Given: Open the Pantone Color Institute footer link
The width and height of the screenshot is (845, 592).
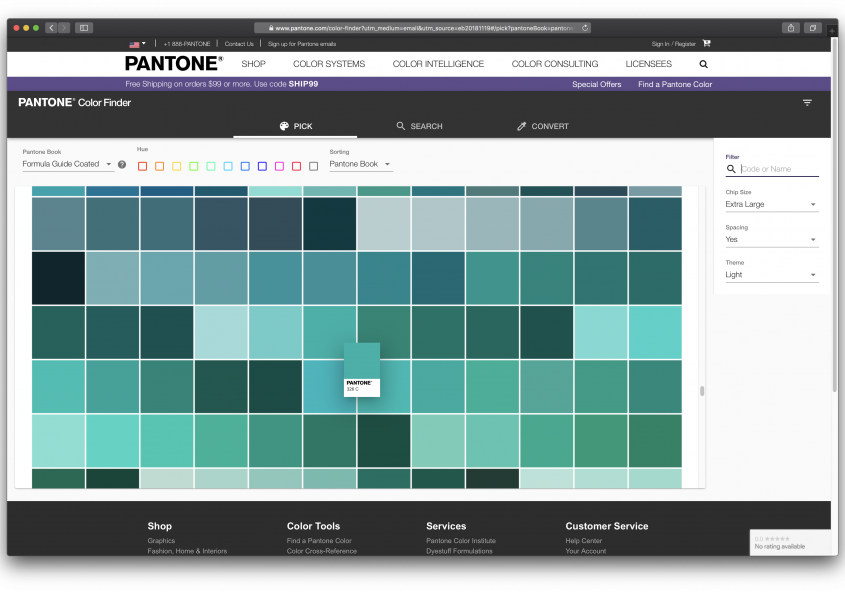Looking at the screenshot, I should point(461,541).
